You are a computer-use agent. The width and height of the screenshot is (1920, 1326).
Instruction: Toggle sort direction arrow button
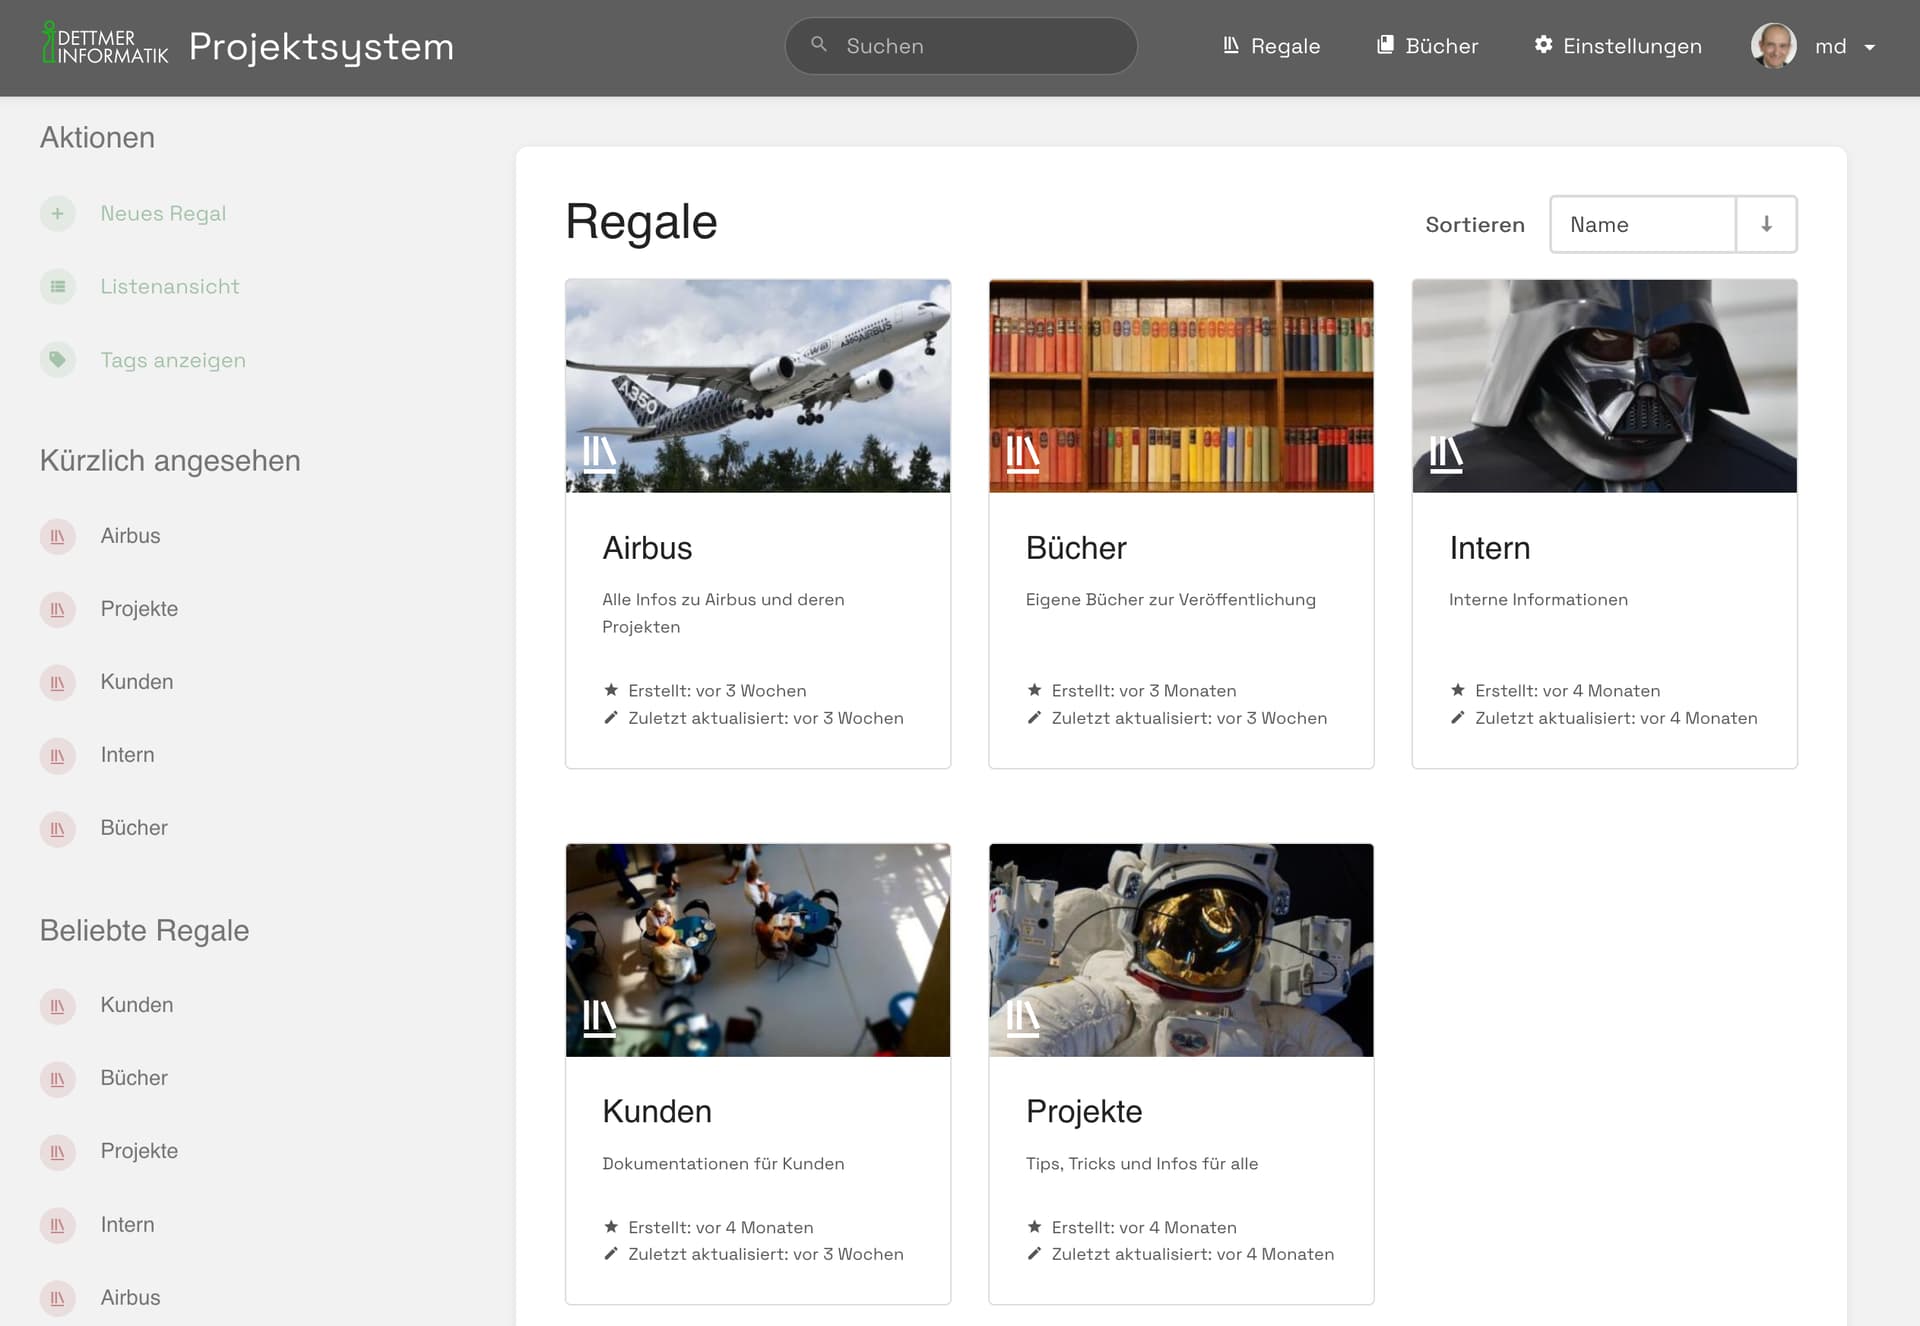coord(1766,224)
